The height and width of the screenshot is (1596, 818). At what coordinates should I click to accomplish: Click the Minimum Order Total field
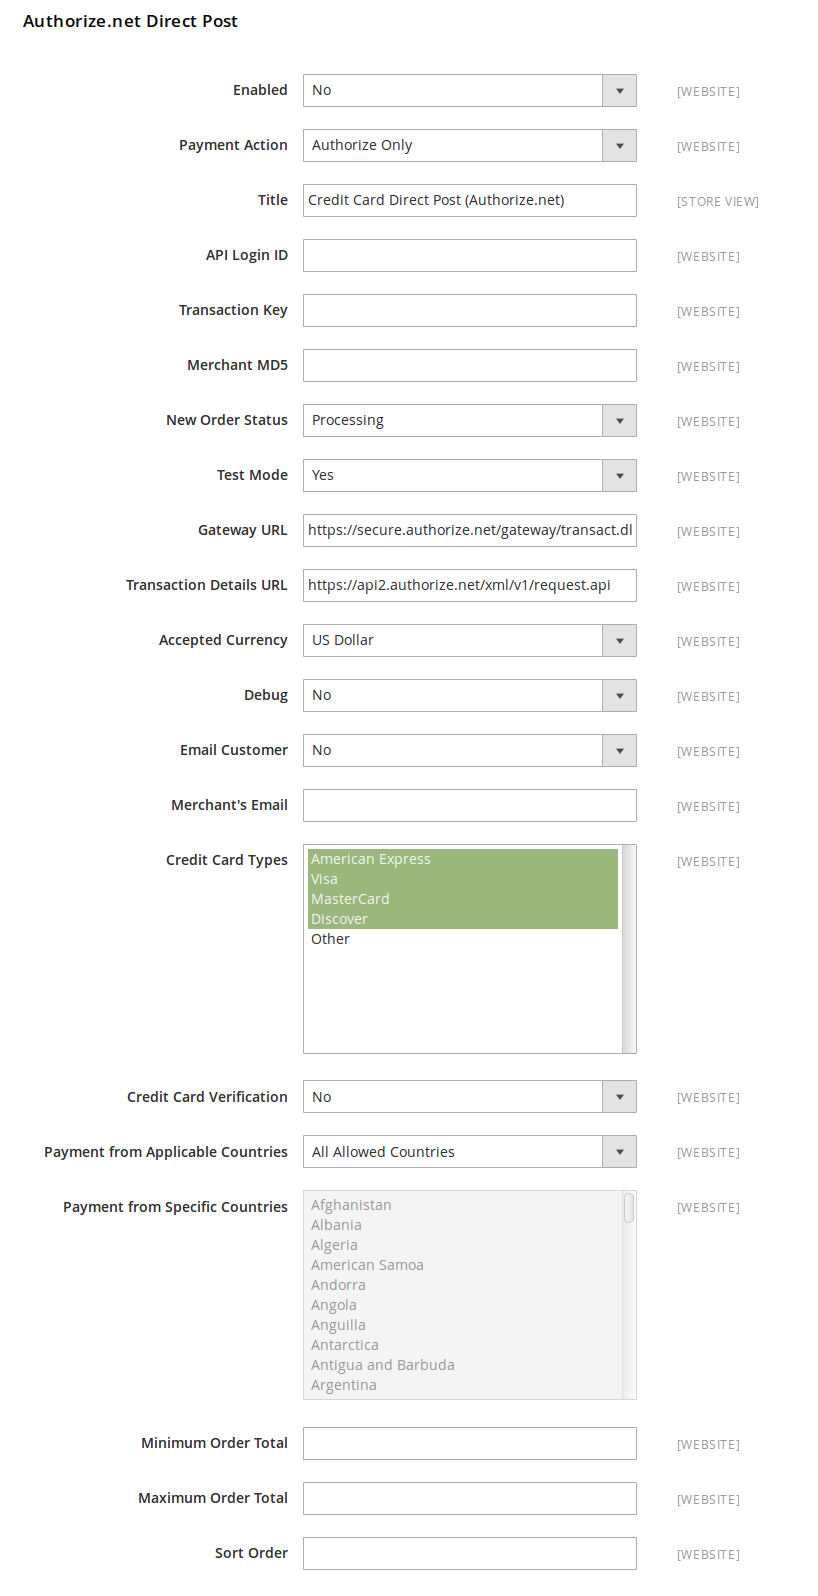point(470,1443)
